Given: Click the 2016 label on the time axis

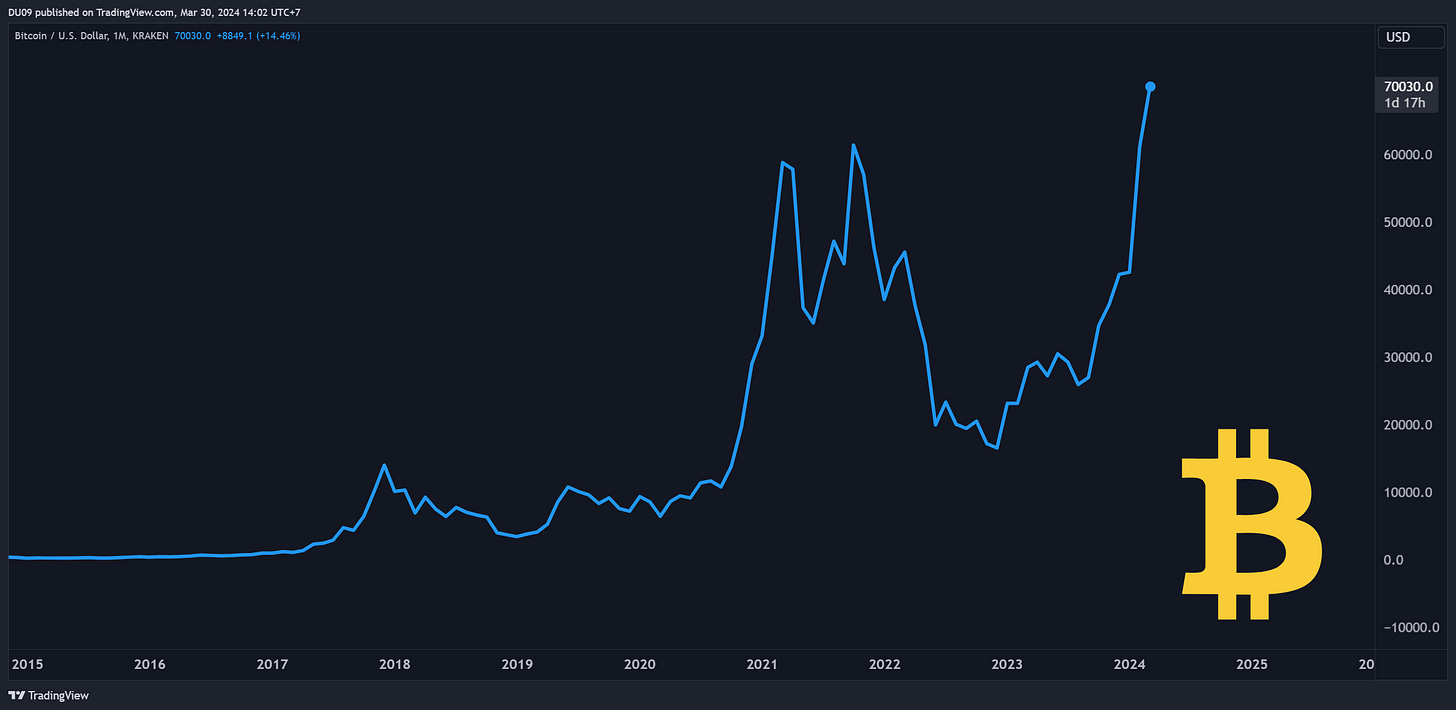Looking at the screenshot, I should (150, 664).
